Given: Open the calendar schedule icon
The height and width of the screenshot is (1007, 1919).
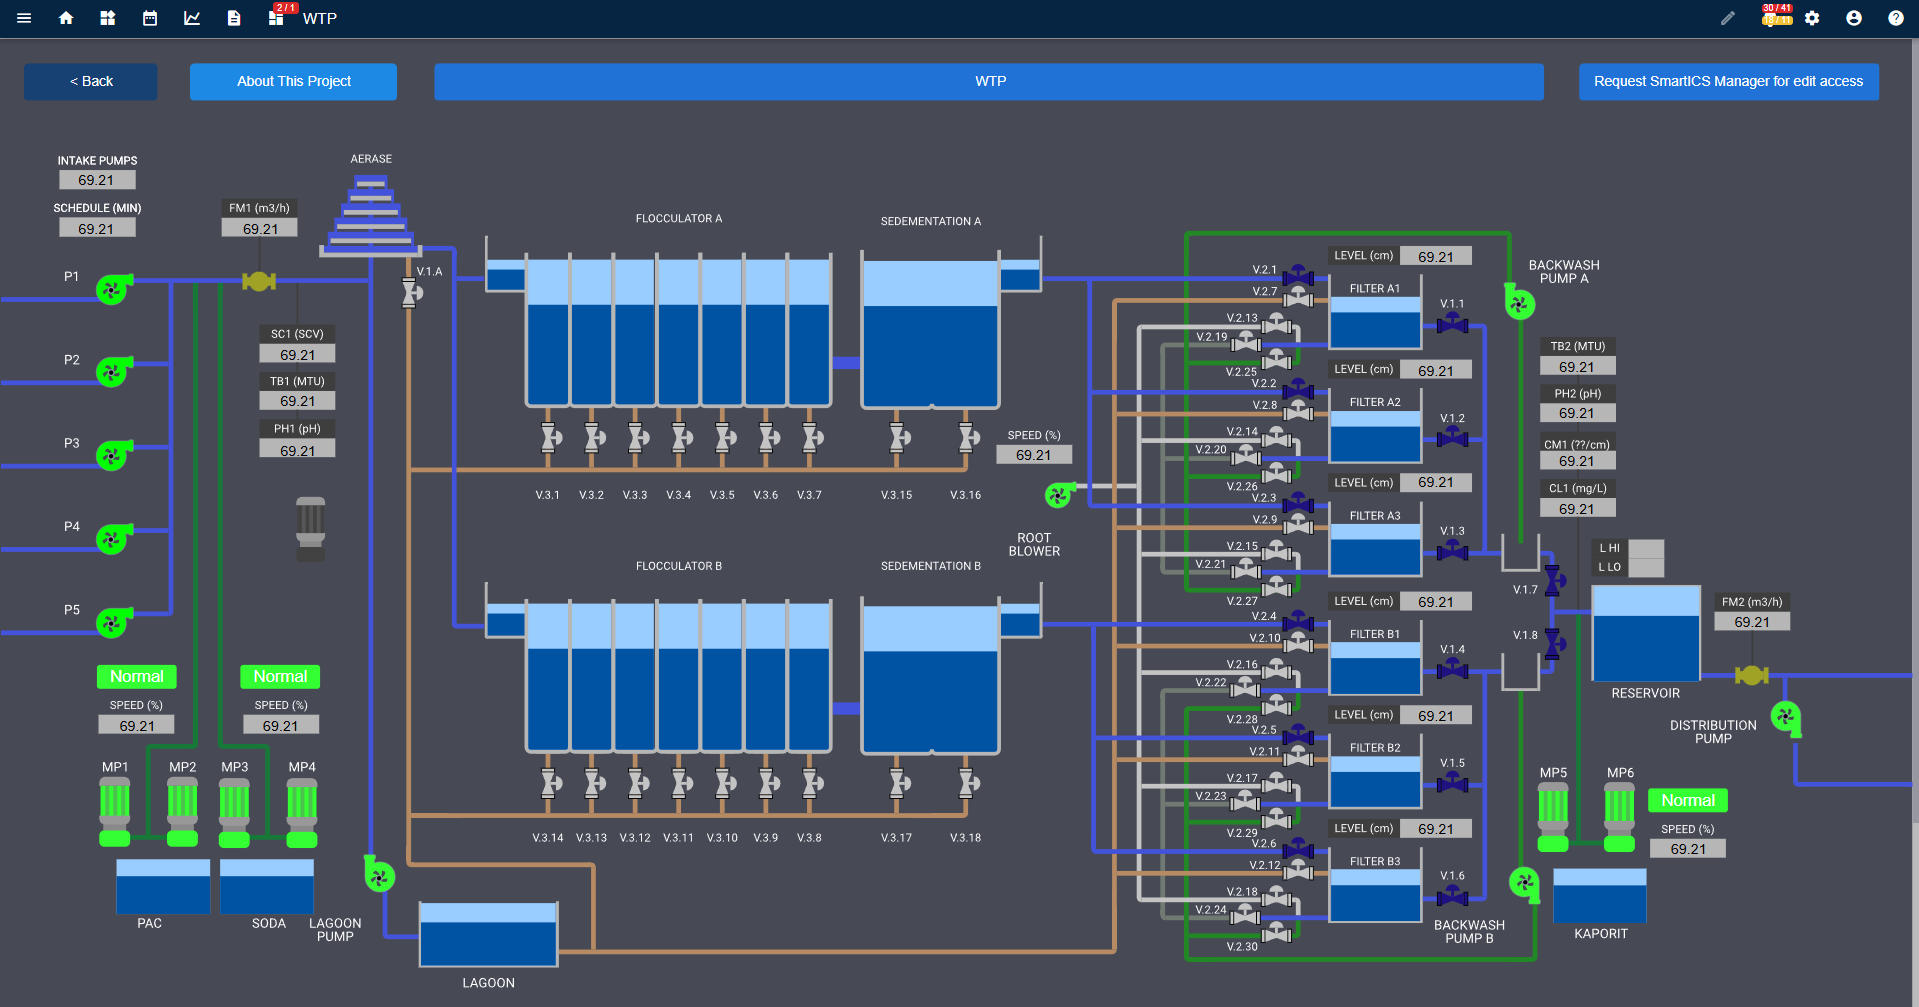Looking at the screenshot, I should tap(150, 18).
